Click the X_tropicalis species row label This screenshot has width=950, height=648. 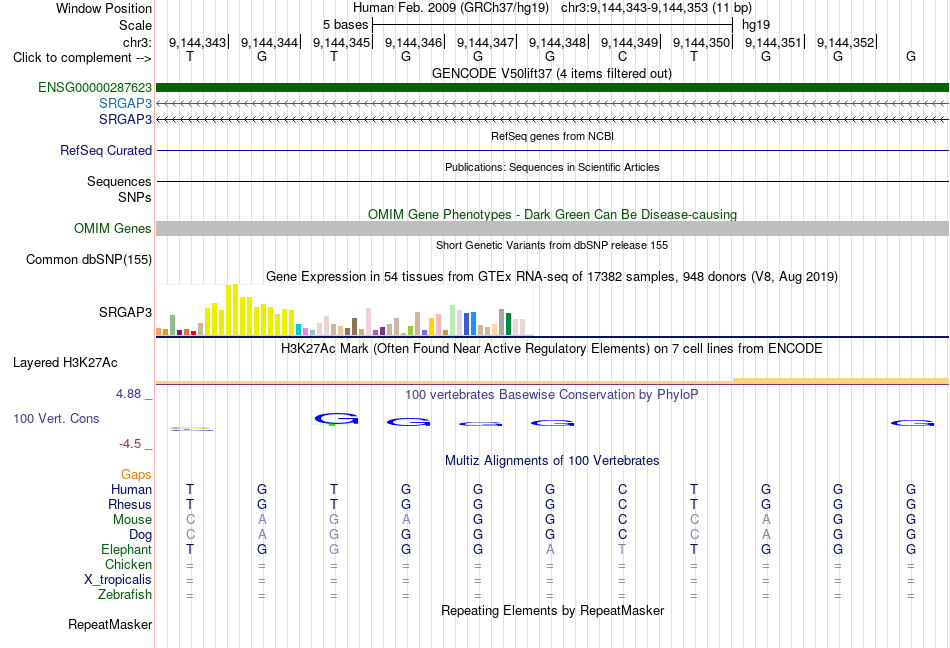click(x=118, y=580)
